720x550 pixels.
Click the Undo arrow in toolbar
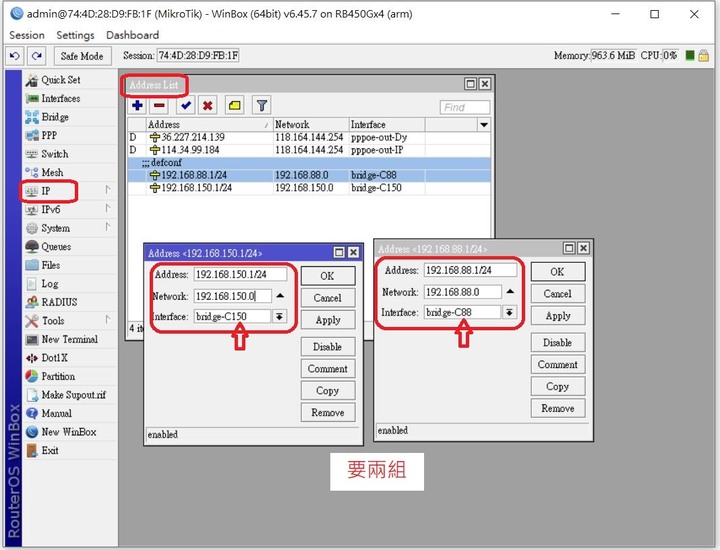click(x=15, y=56)
